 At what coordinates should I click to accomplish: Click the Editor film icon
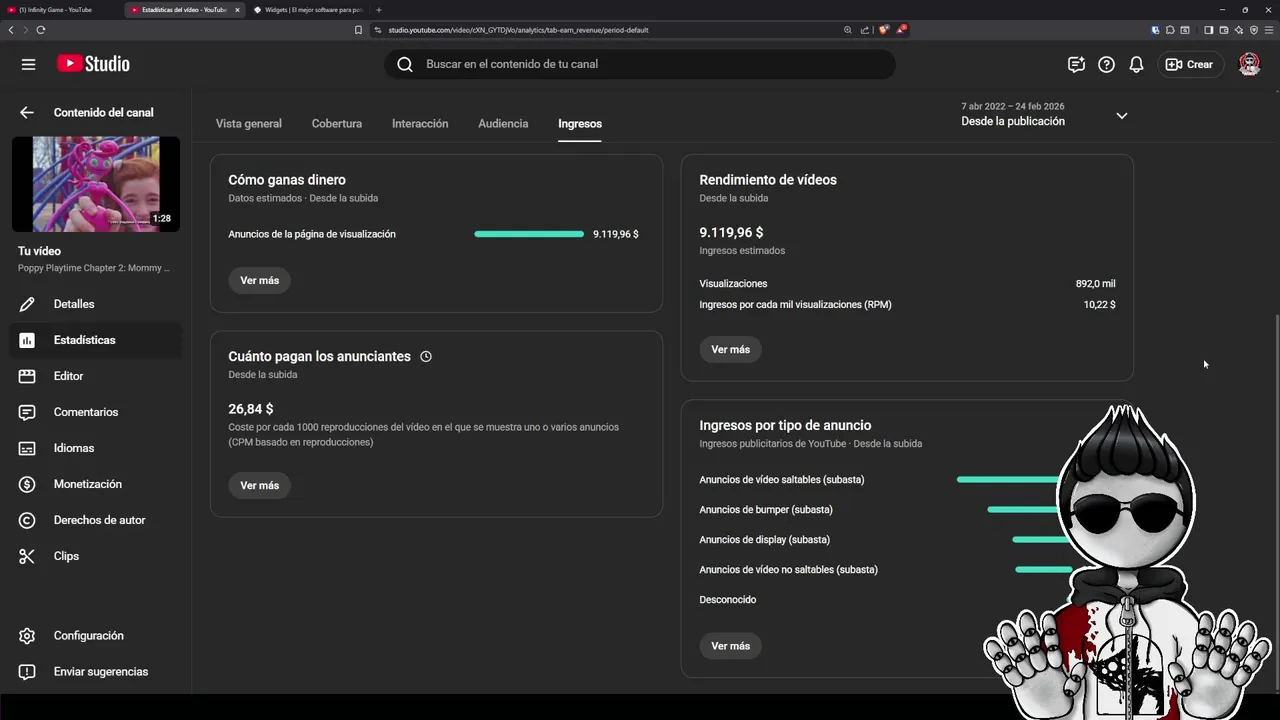(27, 376)
